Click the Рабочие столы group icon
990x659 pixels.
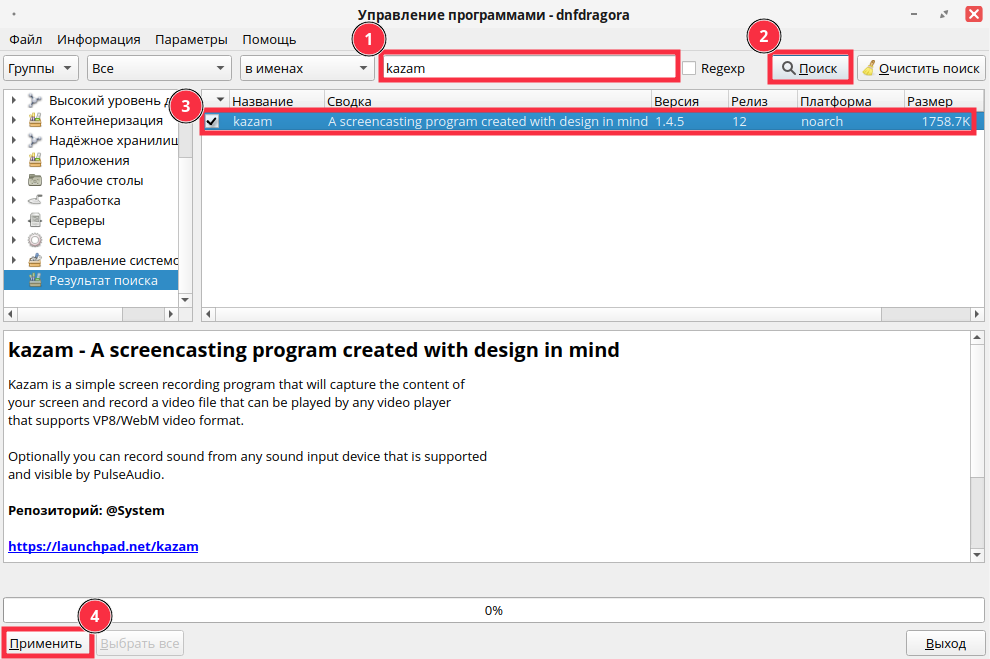point(35,180)
